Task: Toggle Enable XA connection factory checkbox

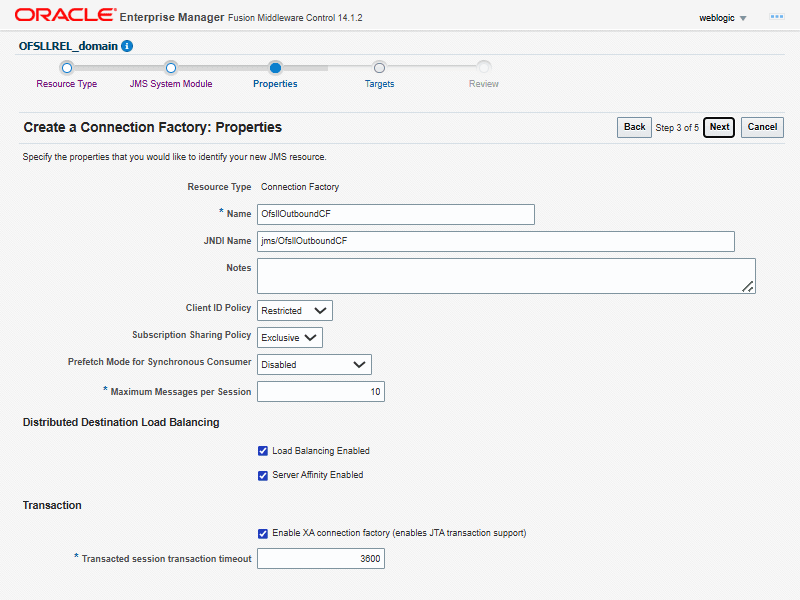Action: pos(263,533)
